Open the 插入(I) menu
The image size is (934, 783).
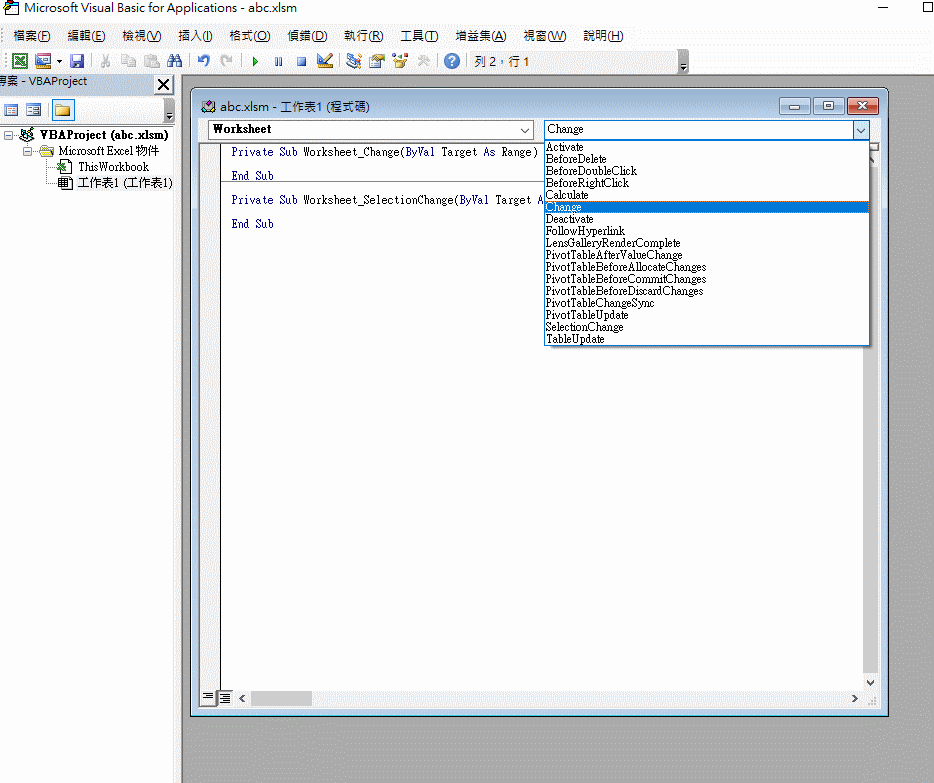click(x=195, y=36)
